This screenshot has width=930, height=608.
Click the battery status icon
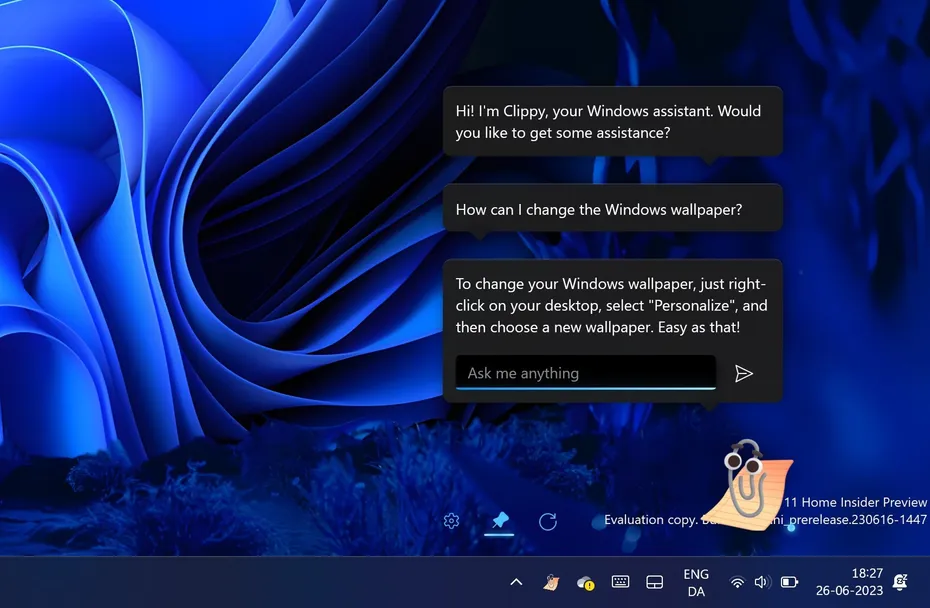pos(789,582)
